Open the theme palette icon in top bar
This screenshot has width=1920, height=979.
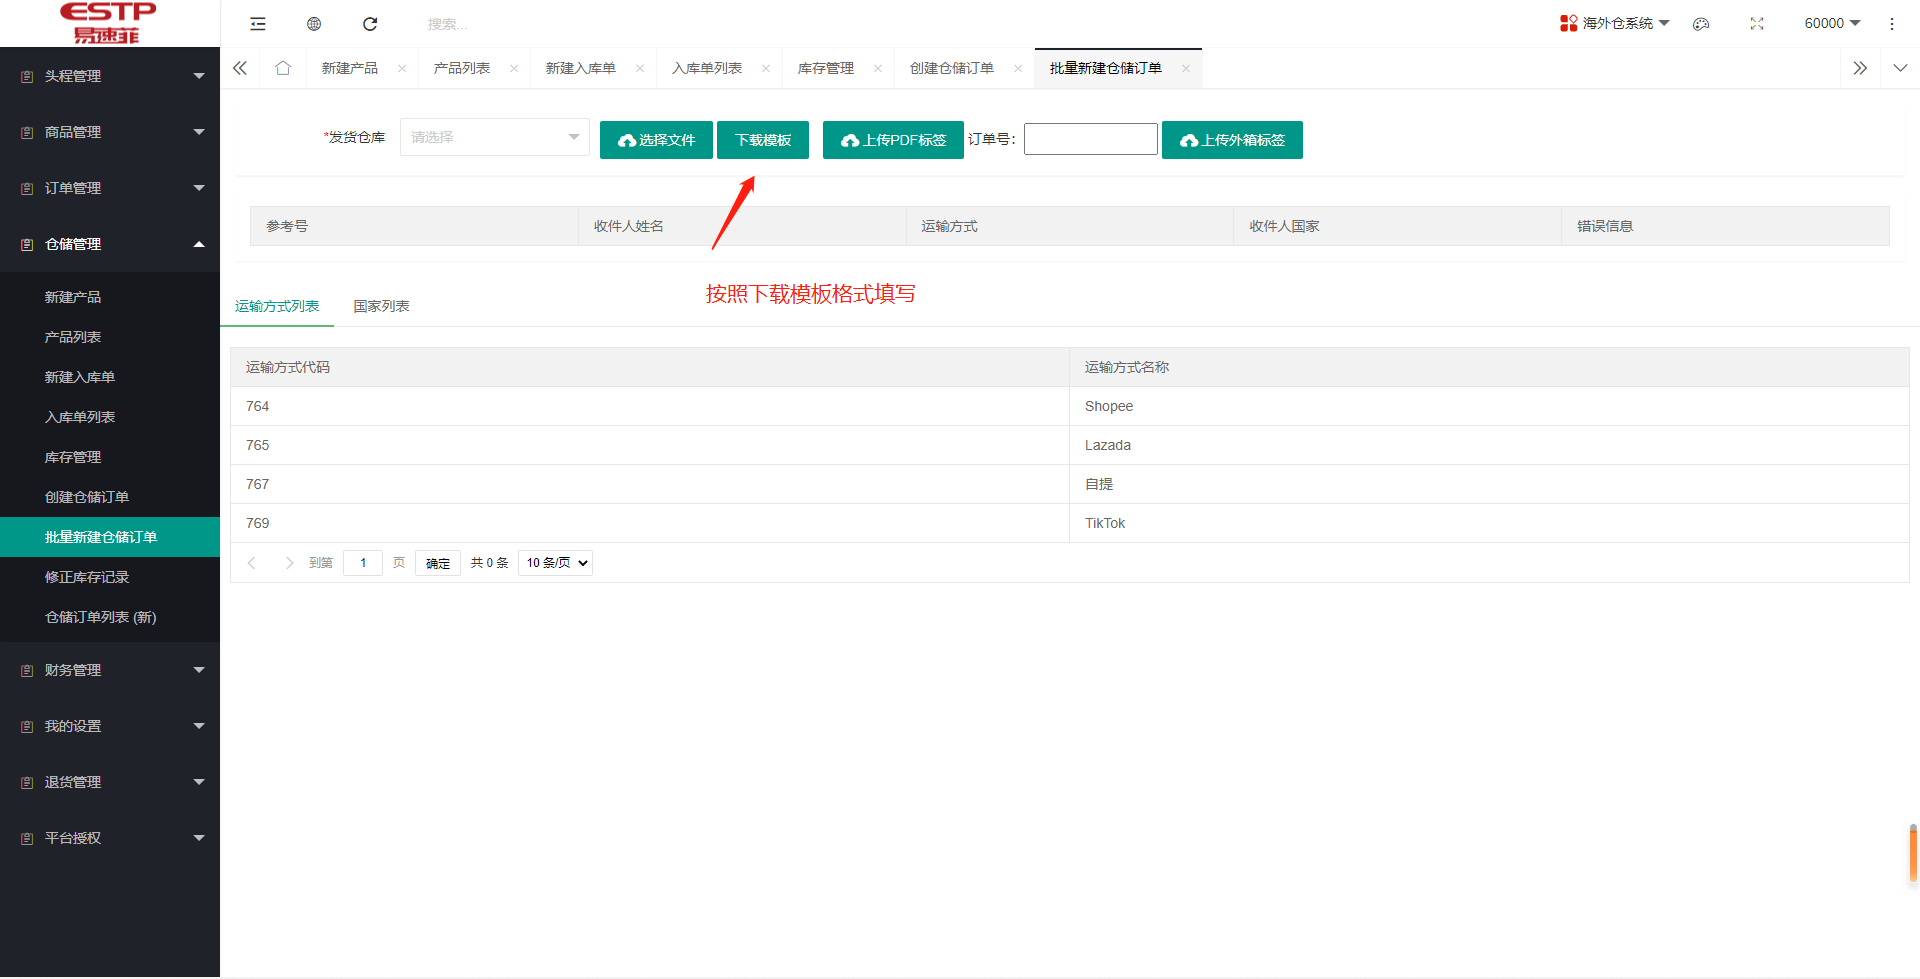(1701, 23)
